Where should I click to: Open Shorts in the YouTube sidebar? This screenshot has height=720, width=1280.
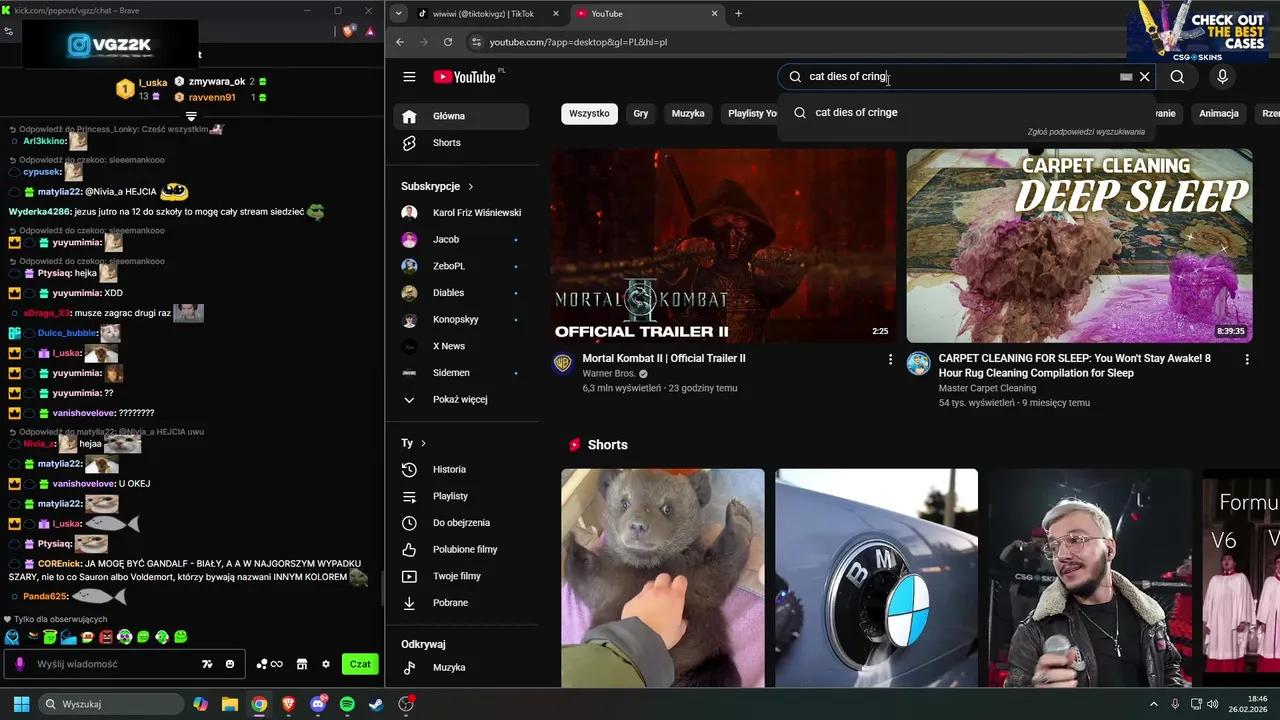pyautogui.click(x=461, y=143)
